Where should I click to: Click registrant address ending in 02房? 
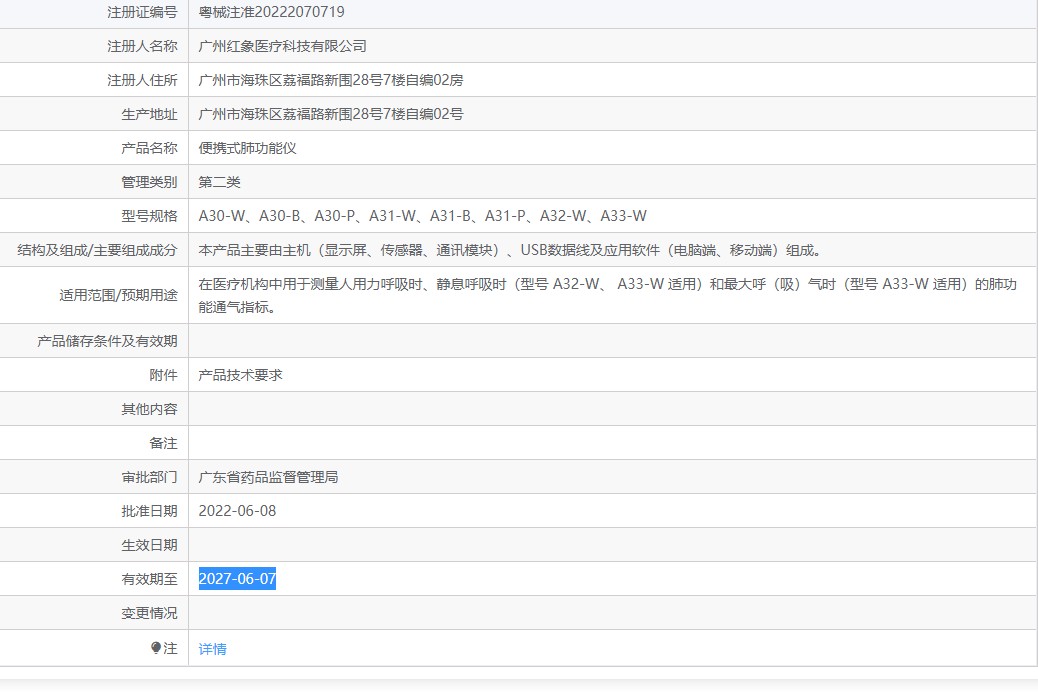331,80
